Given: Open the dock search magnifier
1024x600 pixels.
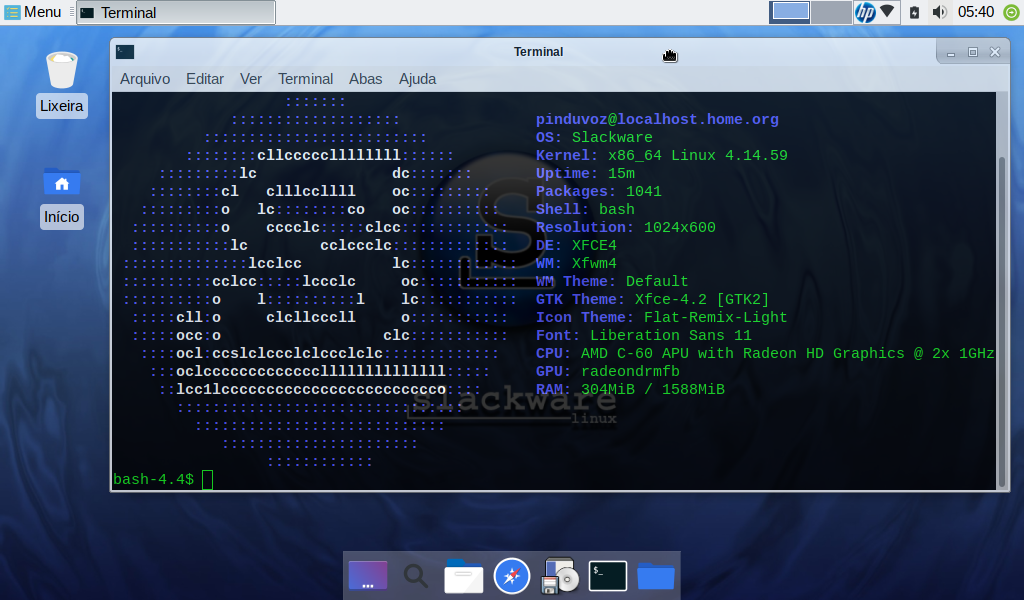Looking at the screenshot, I should 415,576.
